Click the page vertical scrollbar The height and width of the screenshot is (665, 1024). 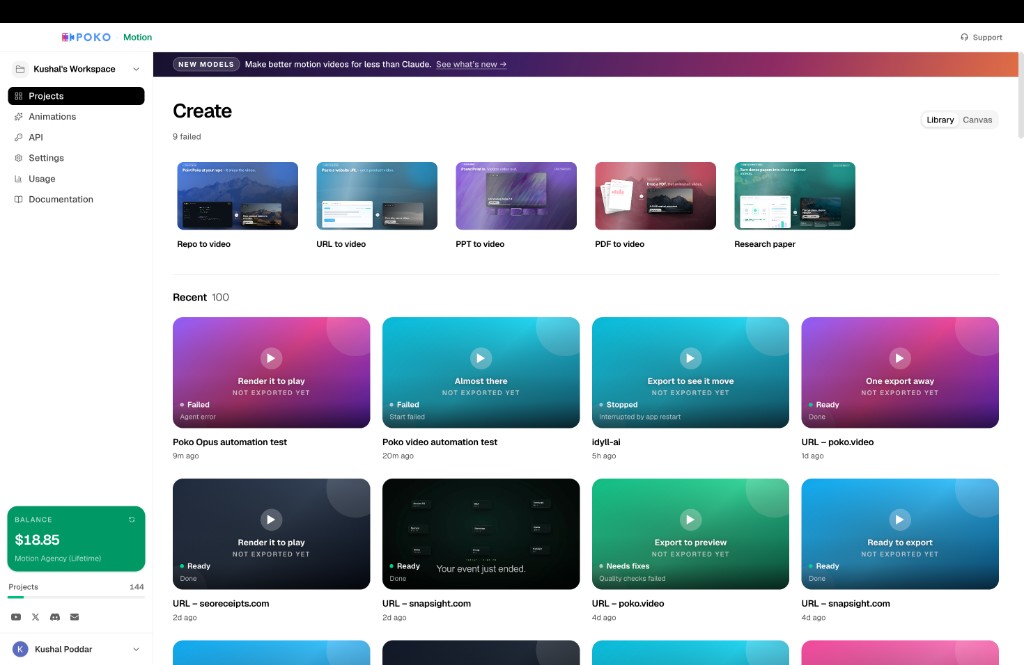1020,95
